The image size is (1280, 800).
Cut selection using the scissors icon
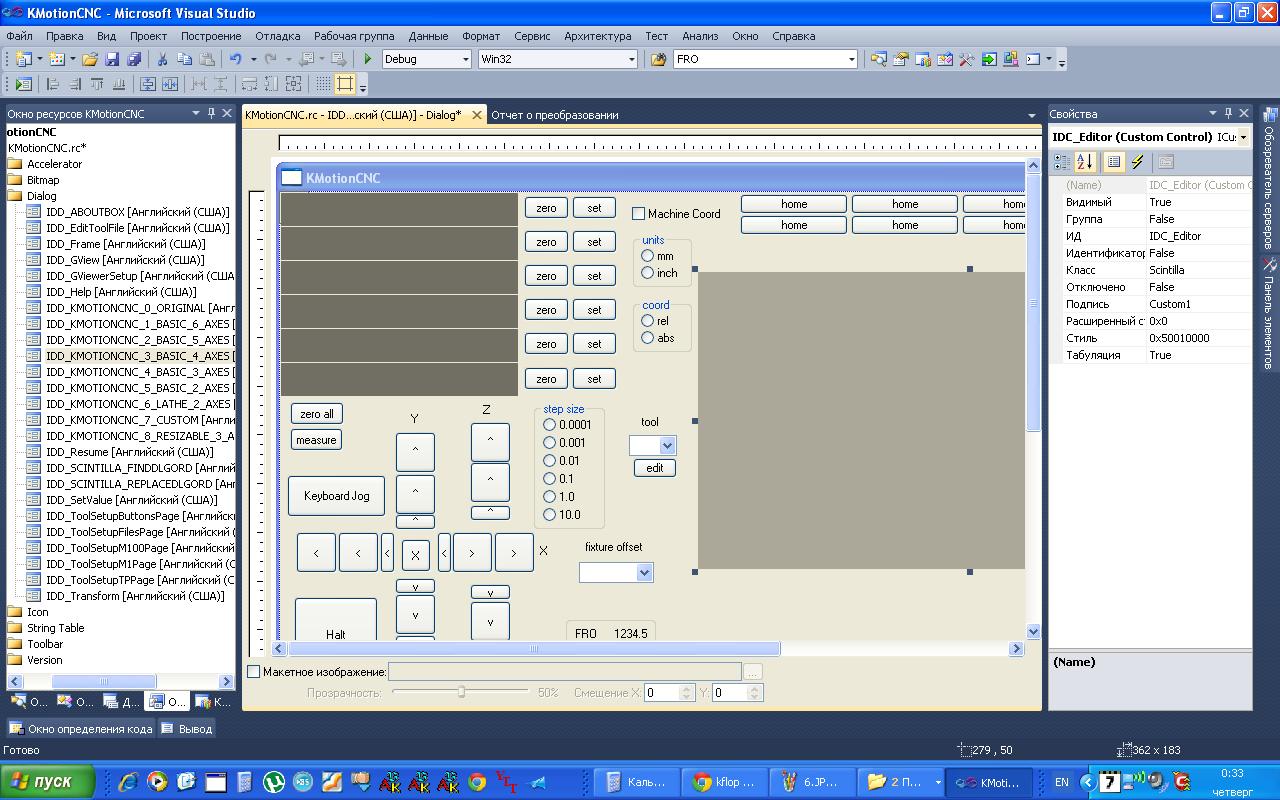(x=162, y=59)
